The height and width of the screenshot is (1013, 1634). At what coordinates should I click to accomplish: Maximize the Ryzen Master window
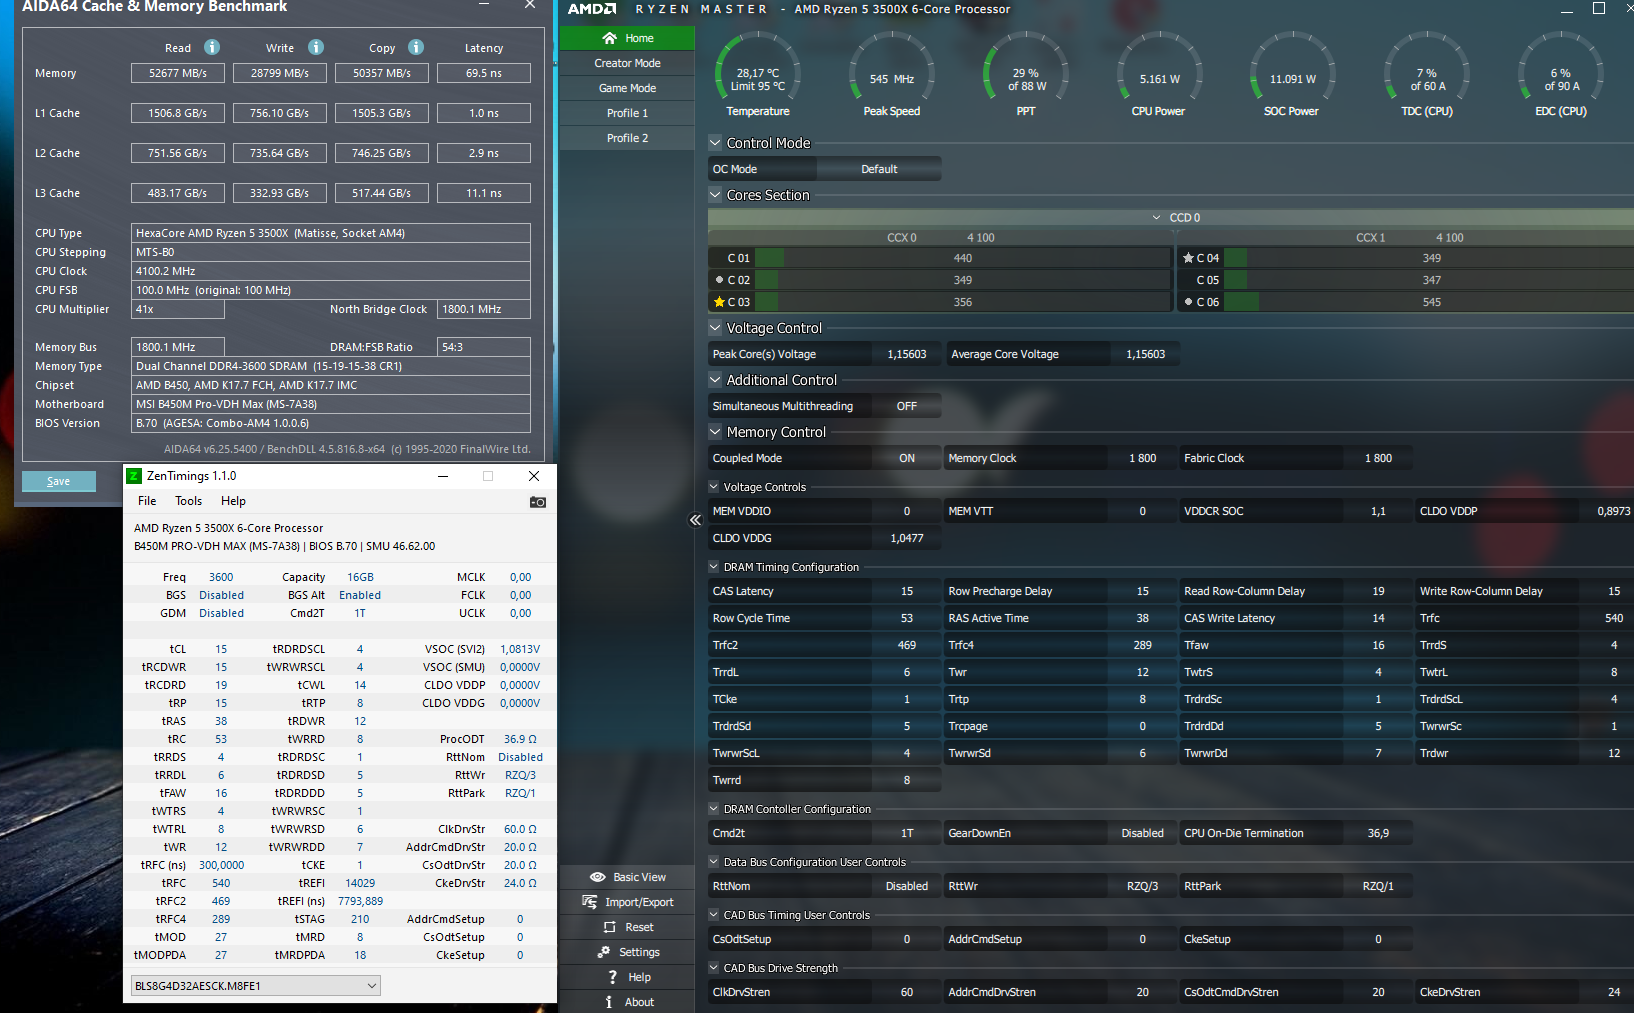point(1599,8)
